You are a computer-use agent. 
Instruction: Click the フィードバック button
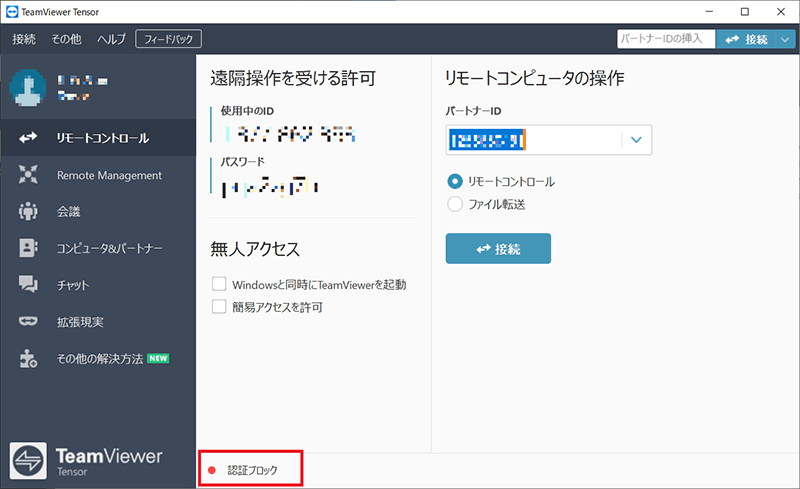[168, 39]
